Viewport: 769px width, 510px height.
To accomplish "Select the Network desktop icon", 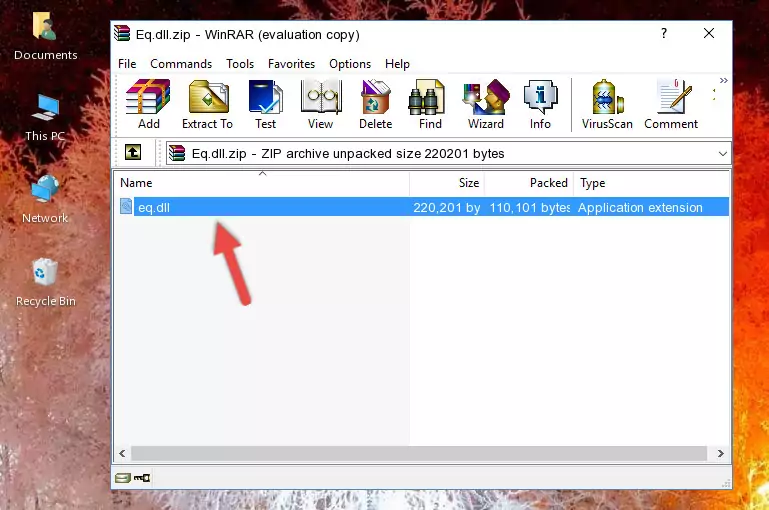I will pyautogui.click(x=45, y=200).
